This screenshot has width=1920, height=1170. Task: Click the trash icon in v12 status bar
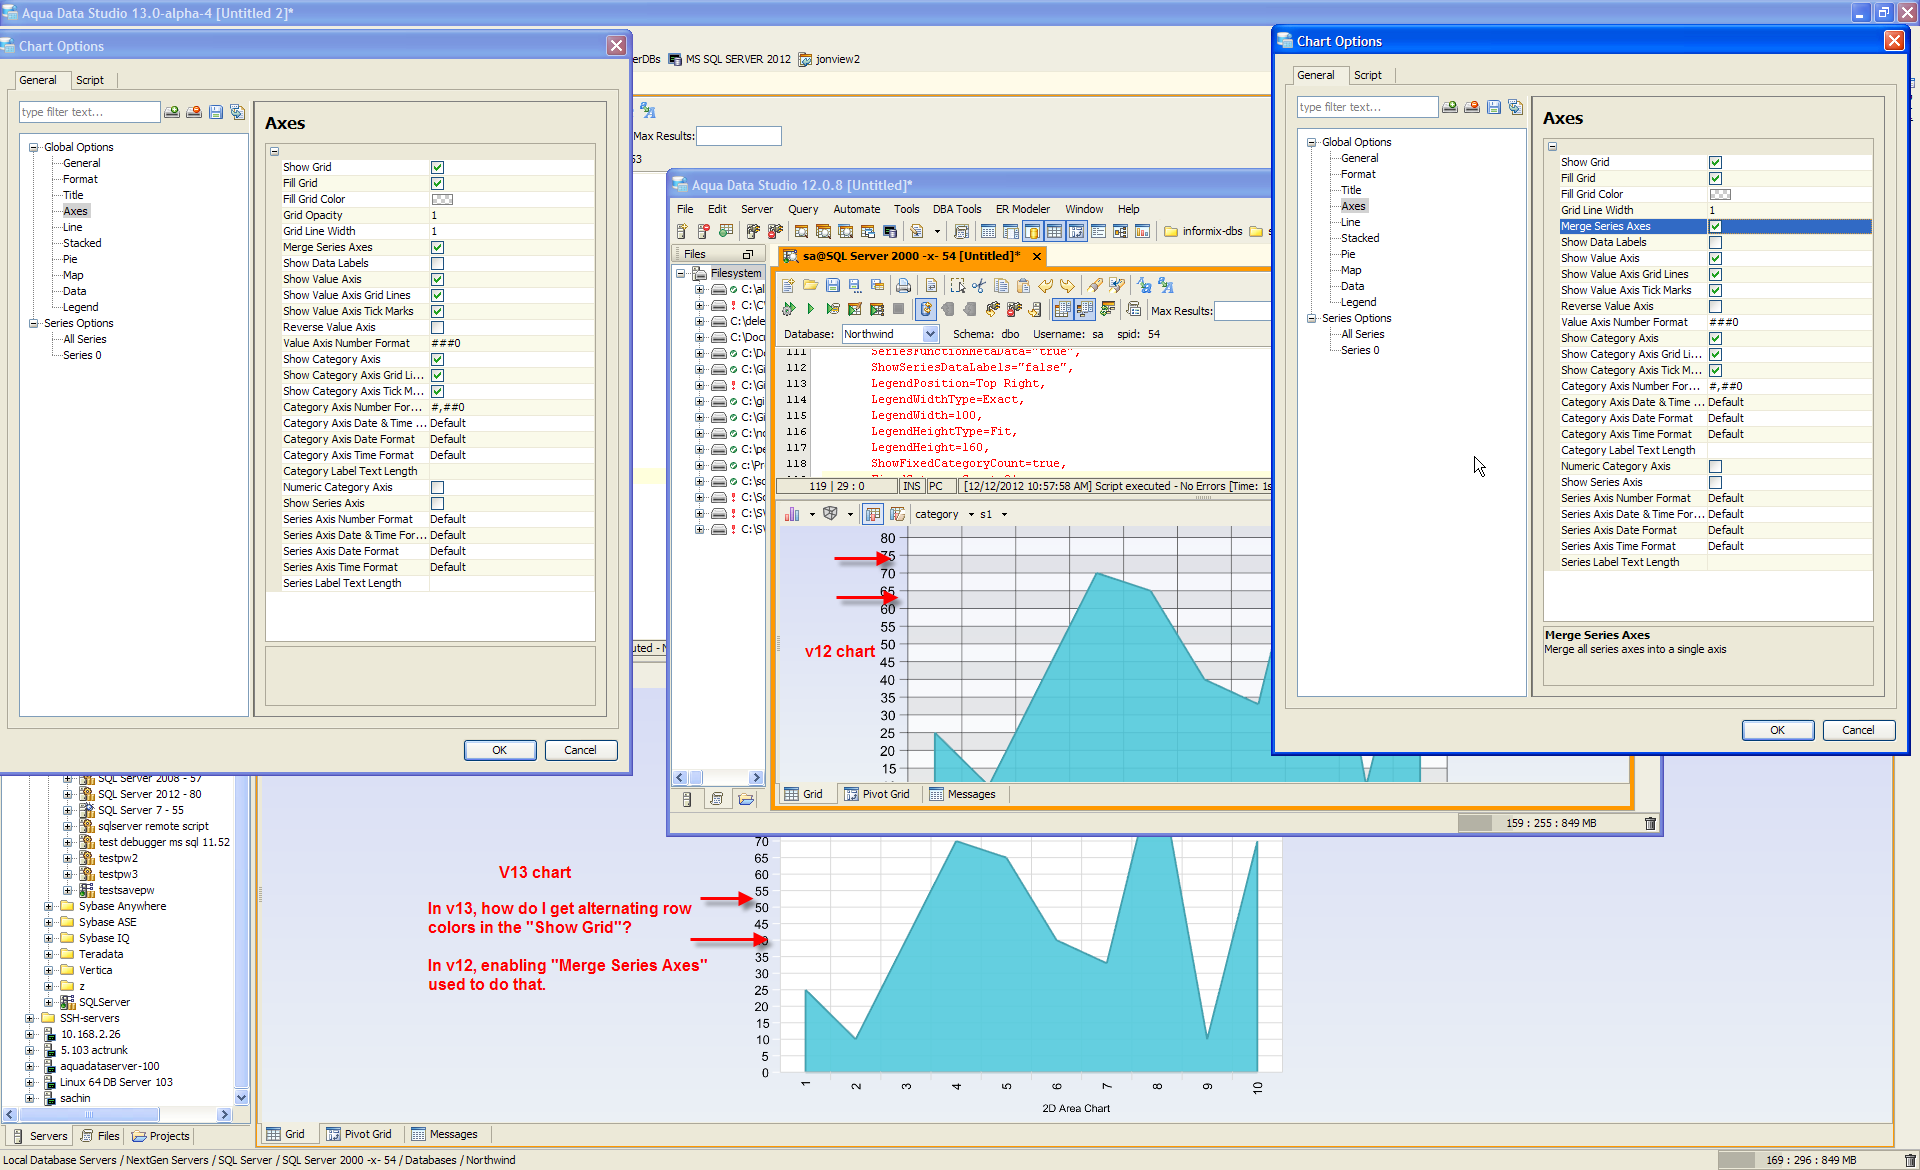(x=1651, y=823)
